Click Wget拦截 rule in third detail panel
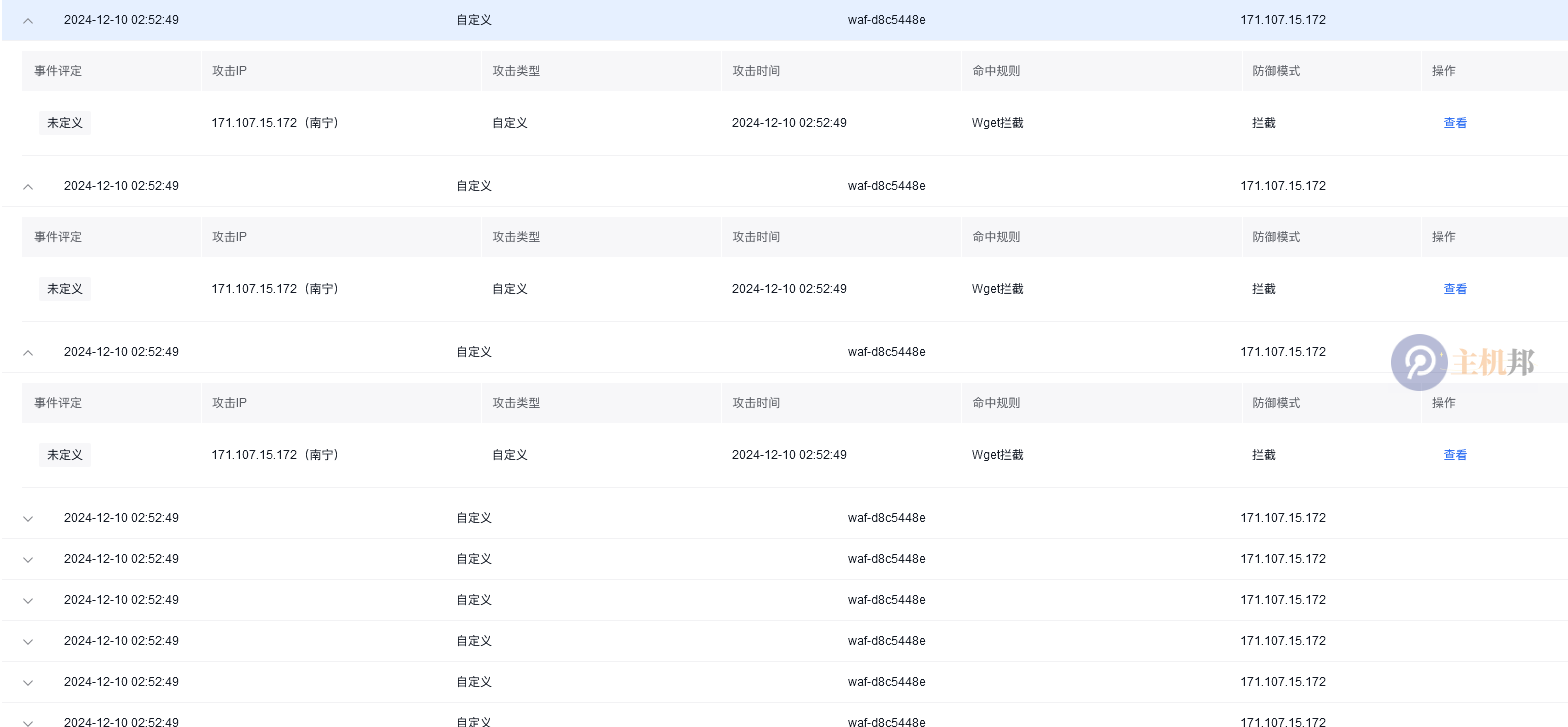Screen dimensions: 1568x727 (x=998, y=455)
